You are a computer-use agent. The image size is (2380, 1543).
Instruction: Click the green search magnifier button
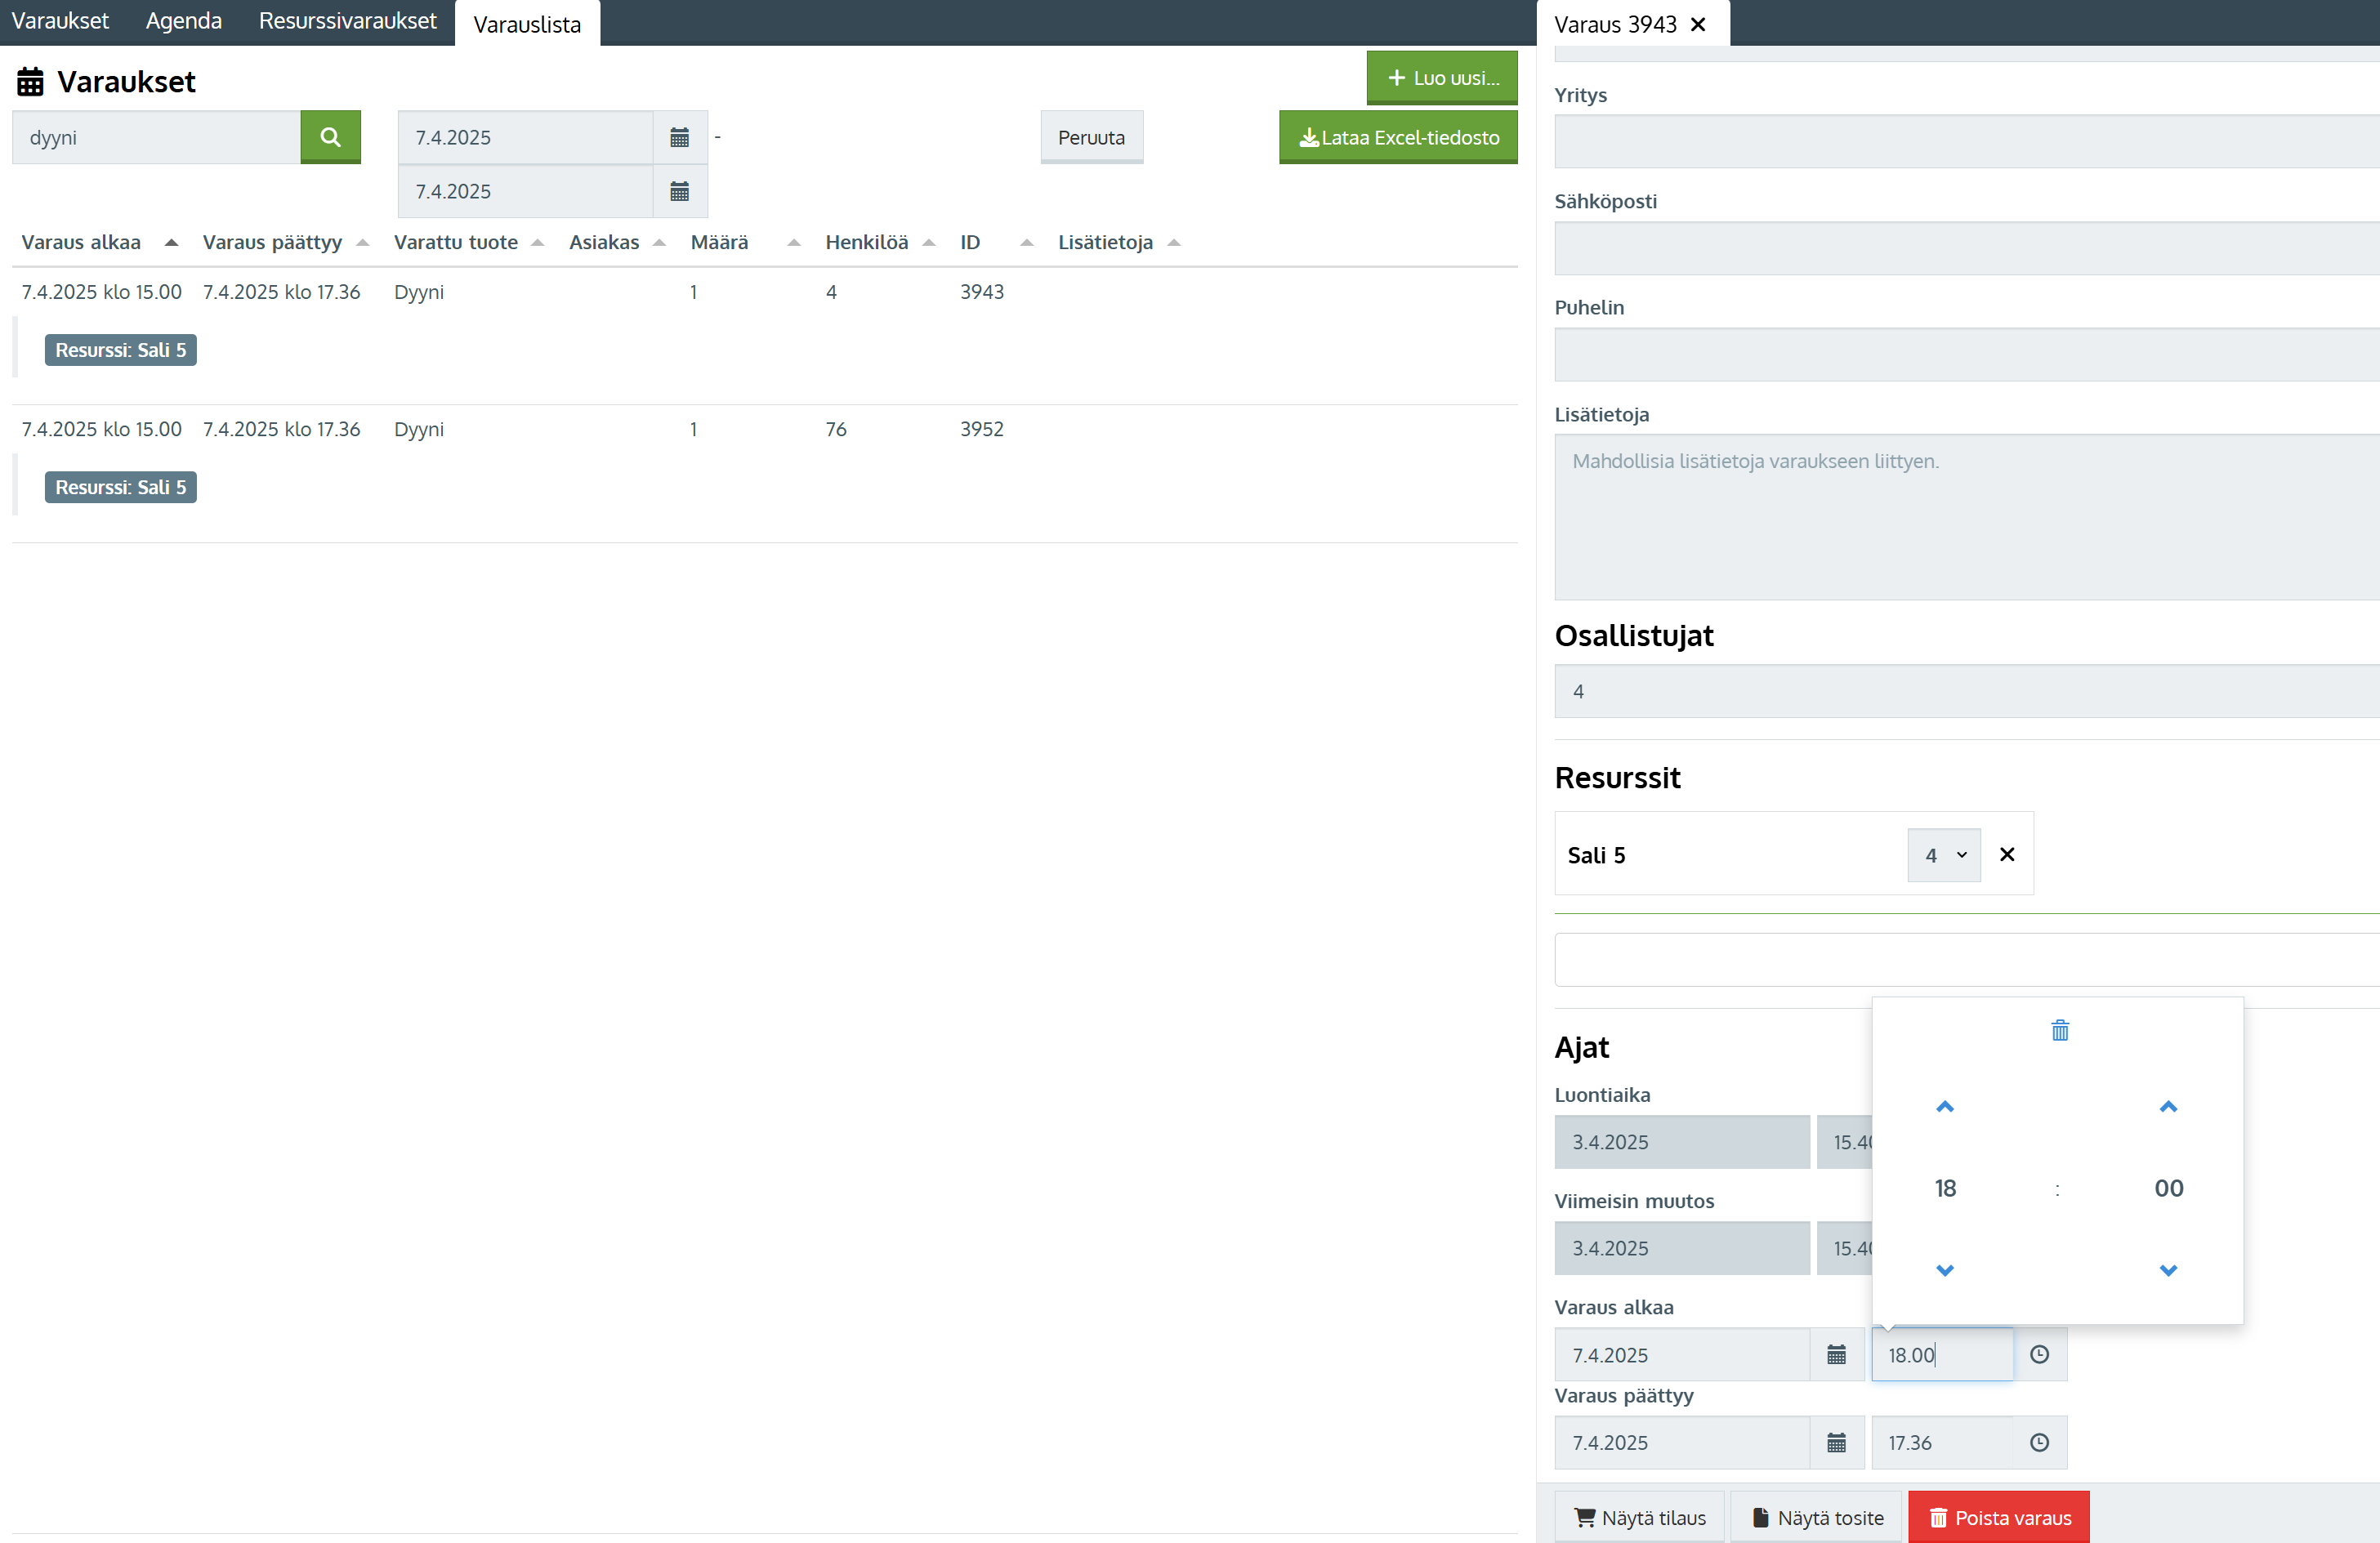[330, 137]
